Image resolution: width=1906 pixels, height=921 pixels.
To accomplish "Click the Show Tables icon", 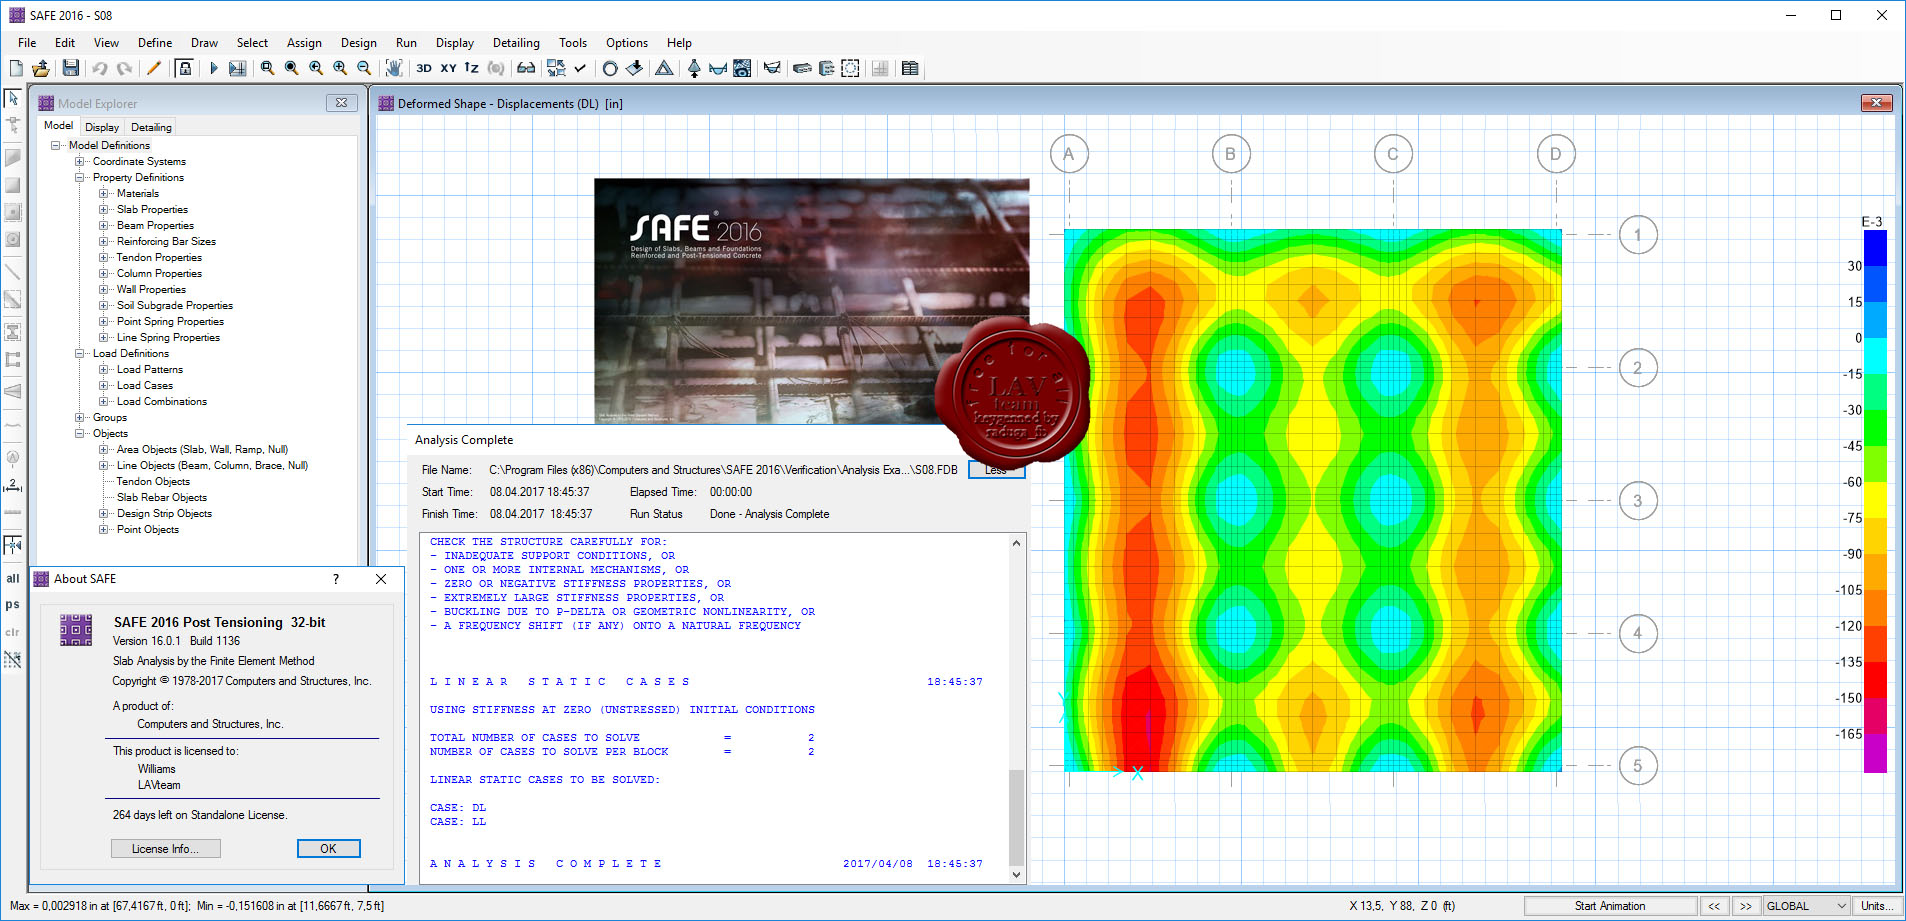I will [x=910, y=68].
